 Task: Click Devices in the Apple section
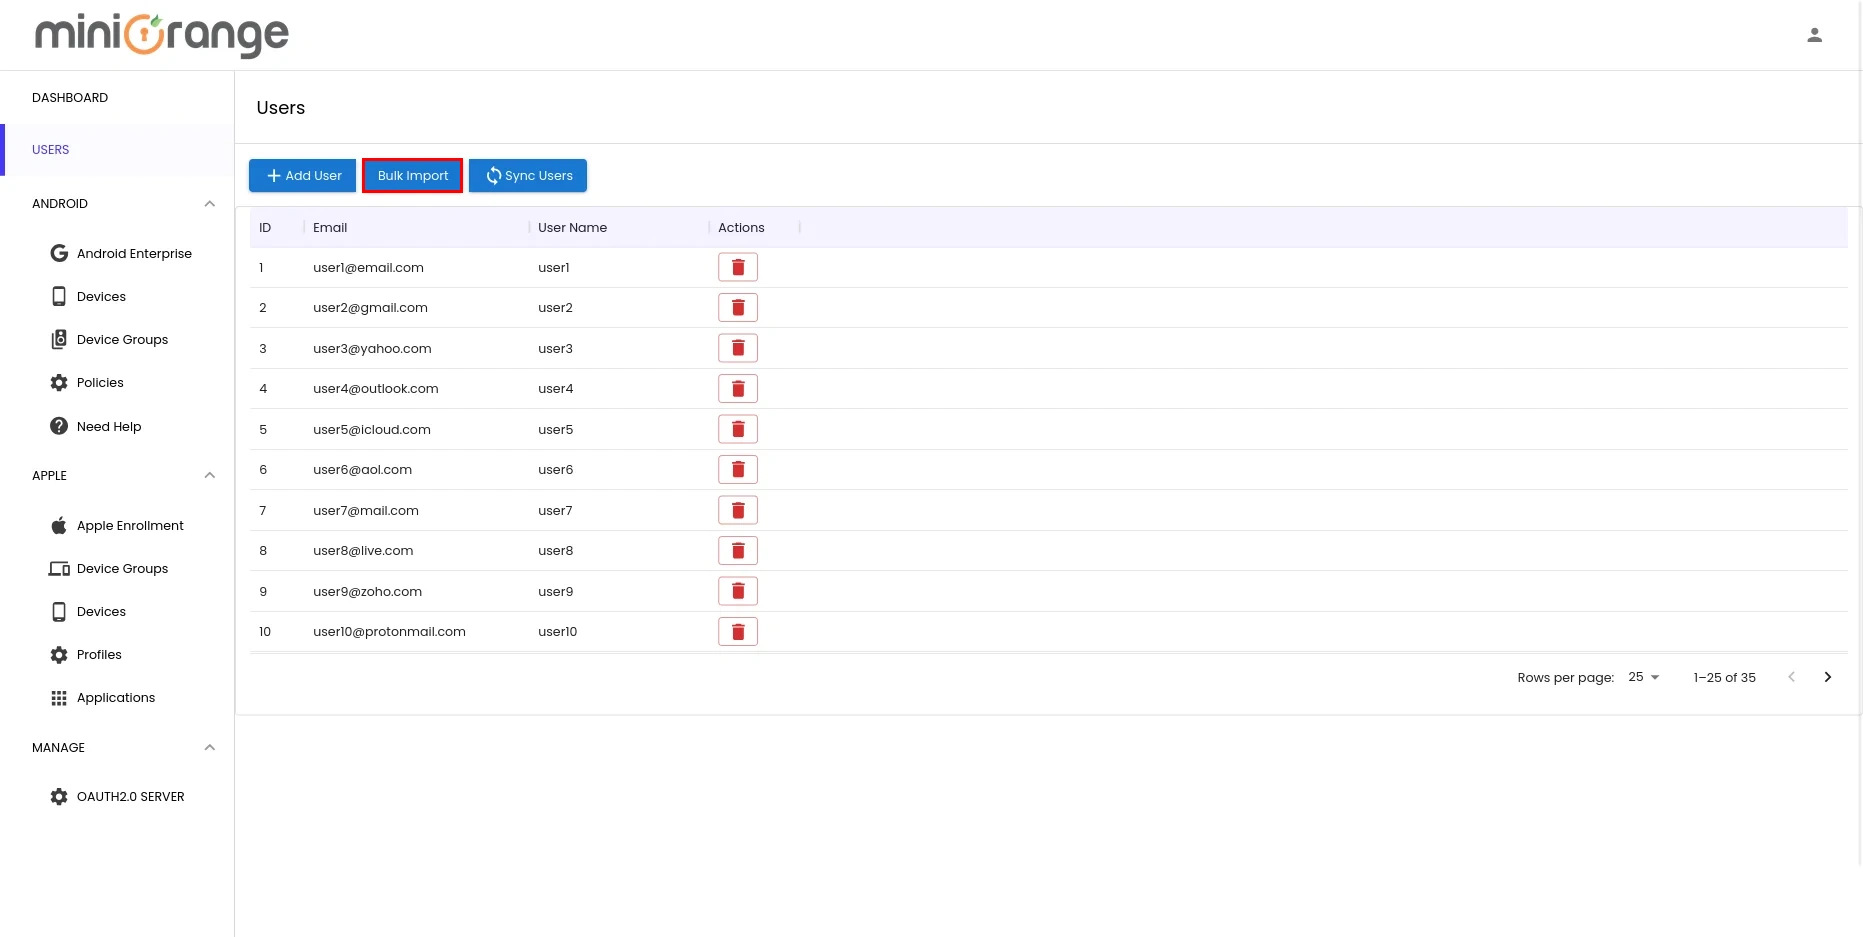pos(101,611)
